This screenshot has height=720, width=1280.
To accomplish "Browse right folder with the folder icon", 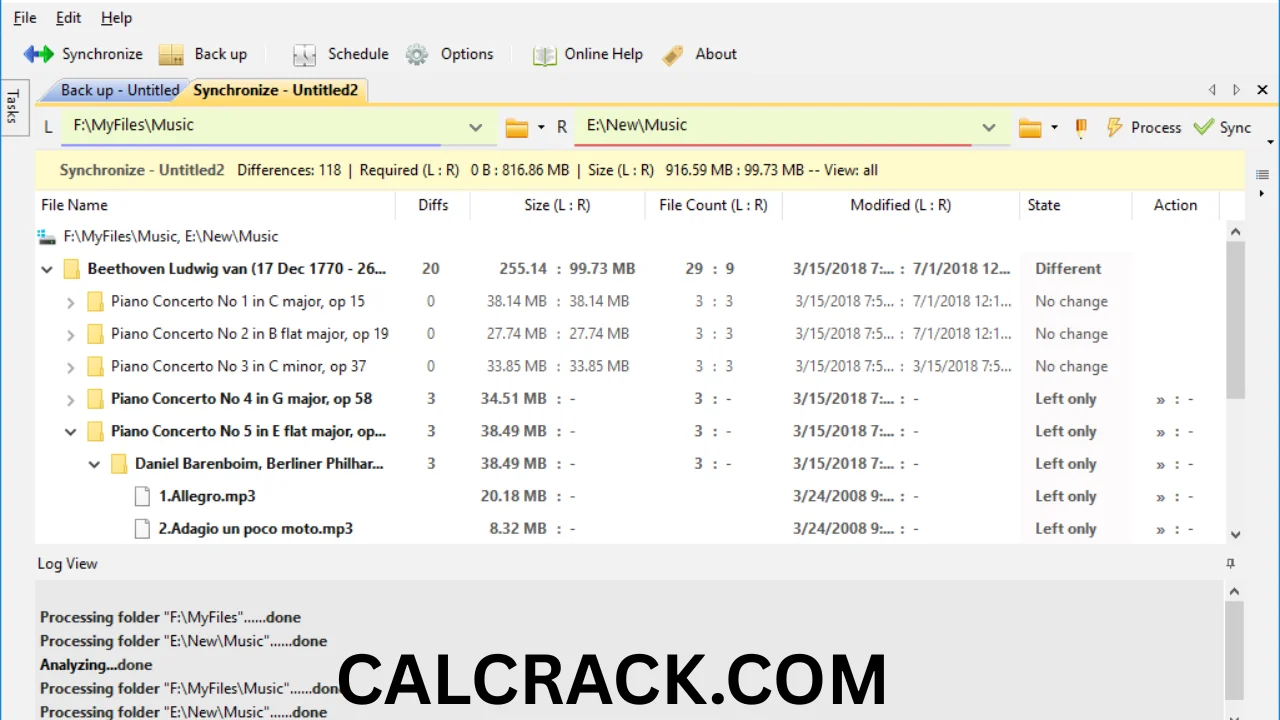I will pos(1030,127).
